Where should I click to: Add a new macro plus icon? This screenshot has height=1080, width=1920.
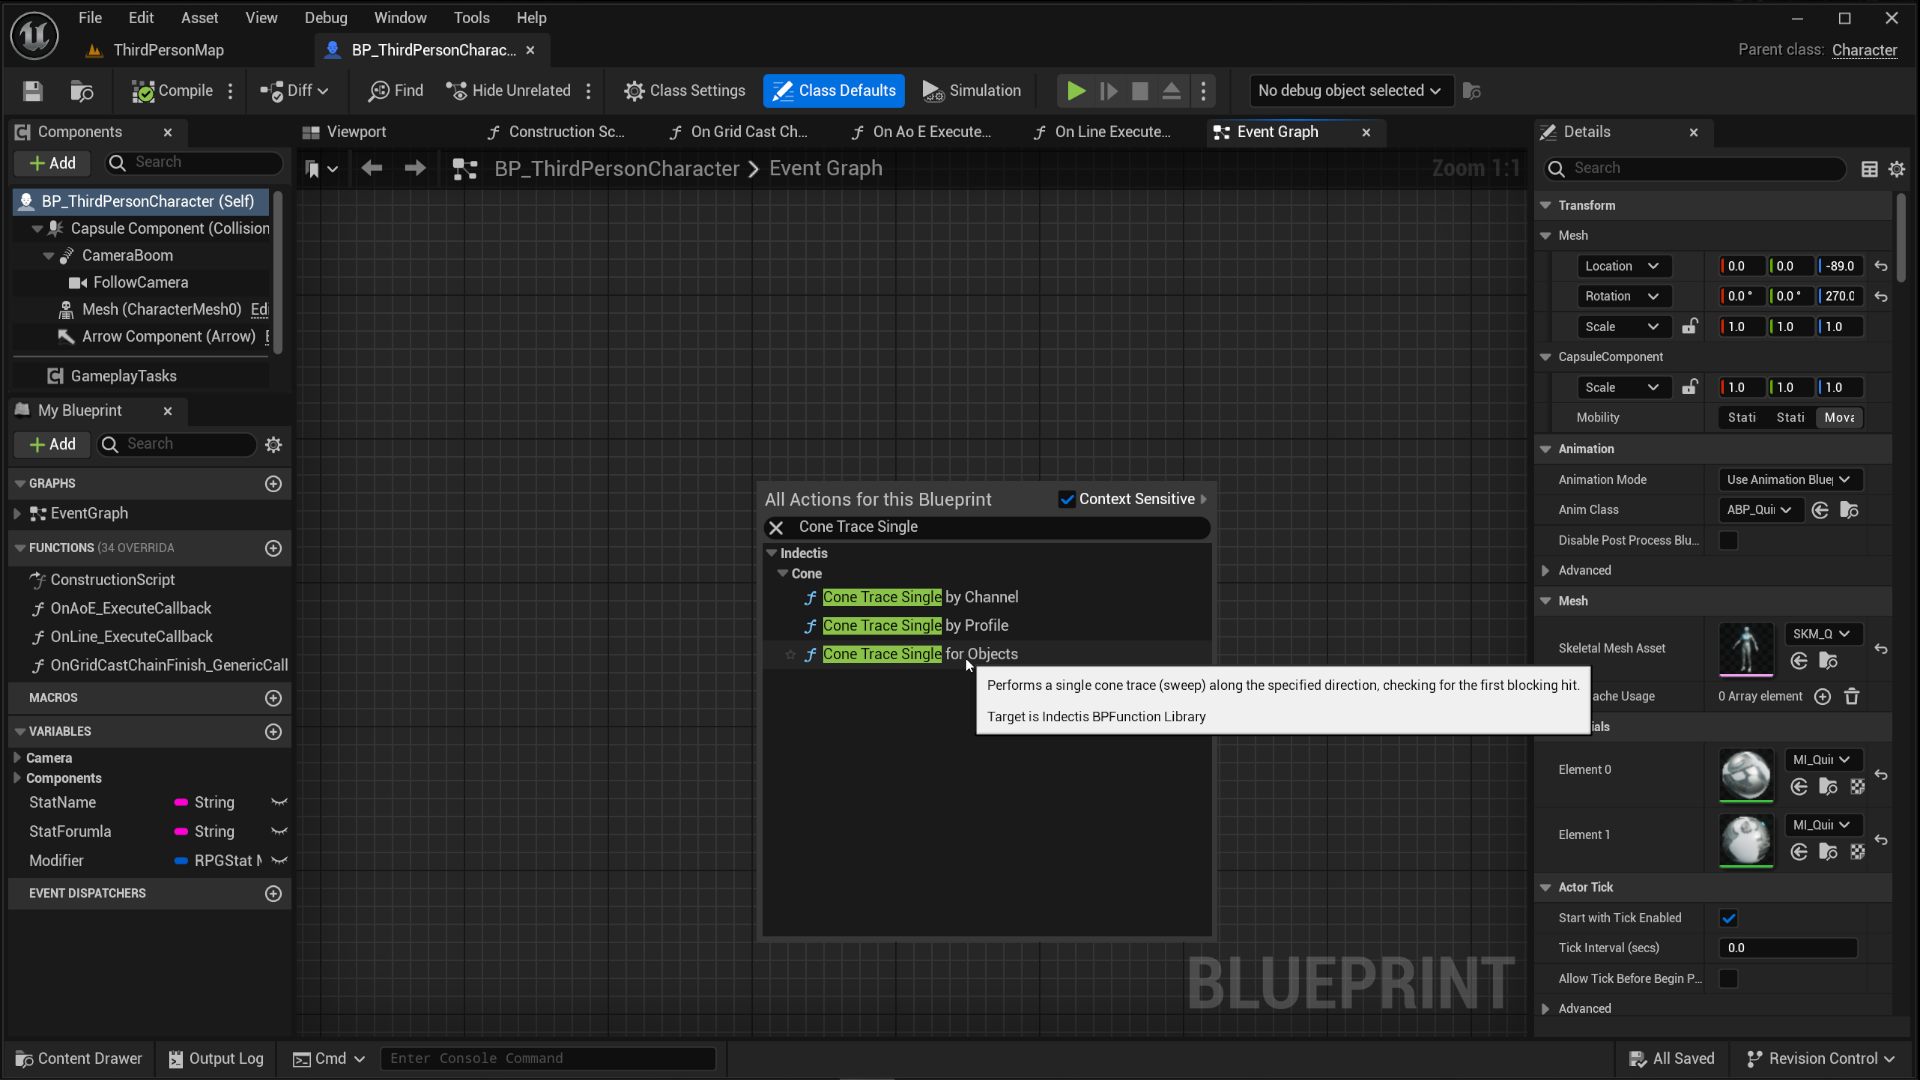(x=273, y=698)
